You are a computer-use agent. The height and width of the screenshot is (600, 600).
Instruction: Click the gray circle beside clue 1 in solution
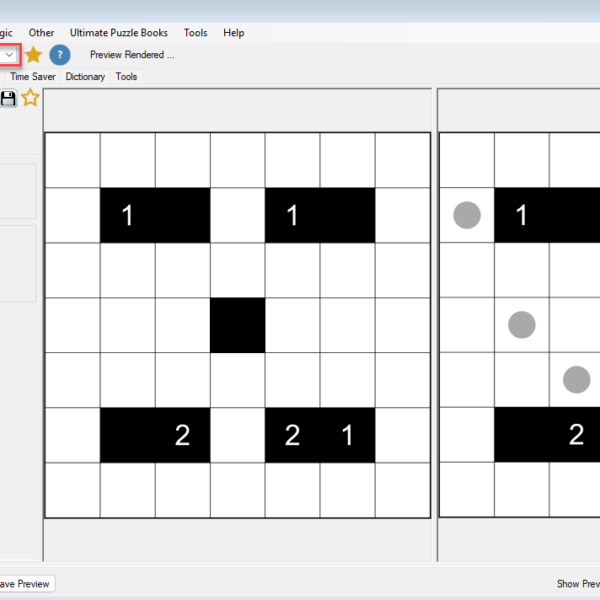(467, 215)
